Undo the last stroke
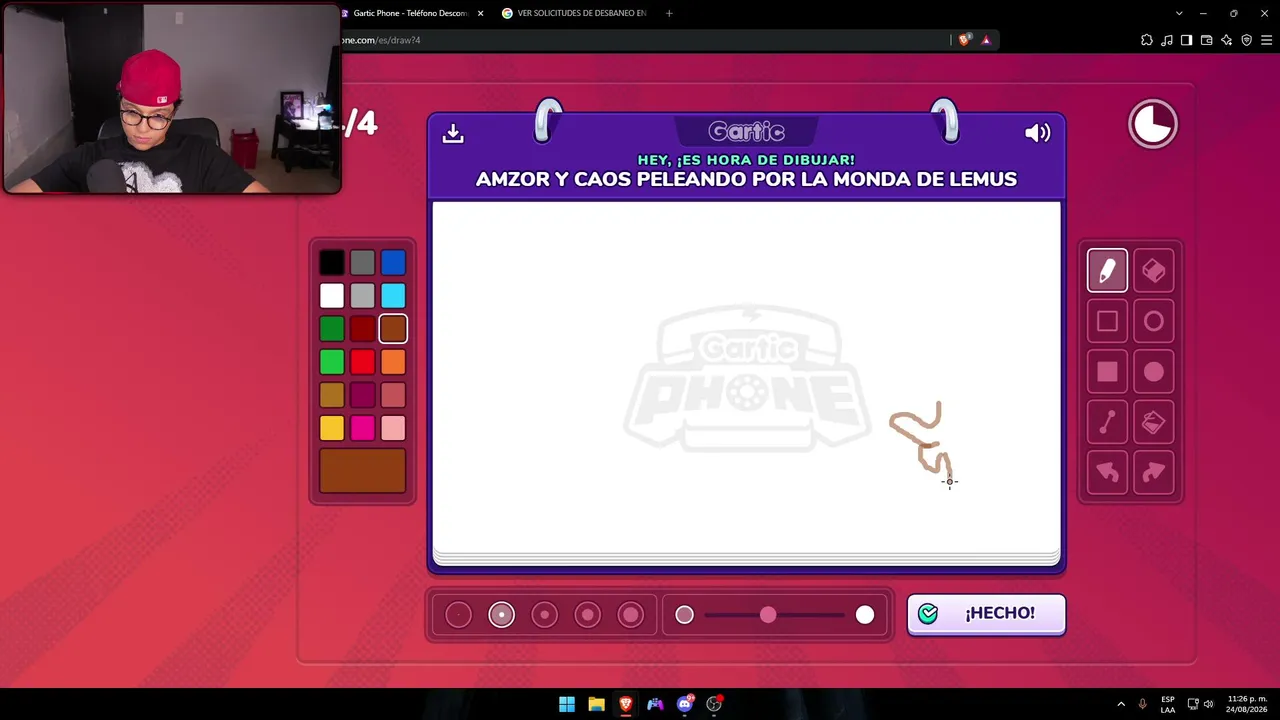Image resolution: width=1280 pixels, height=720 pixels. coord(1107,473)
